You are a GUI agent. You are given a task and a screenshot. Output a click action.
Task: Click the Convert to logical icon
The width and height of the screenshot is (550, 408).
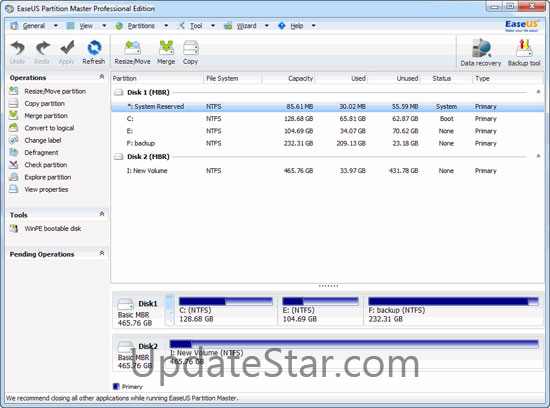14,128
